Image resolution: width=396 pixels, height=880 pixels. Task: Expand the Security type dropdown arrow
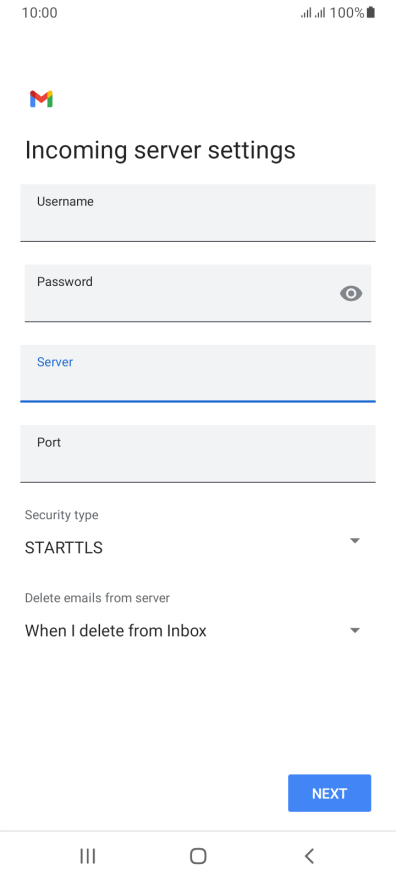(354, 540)
